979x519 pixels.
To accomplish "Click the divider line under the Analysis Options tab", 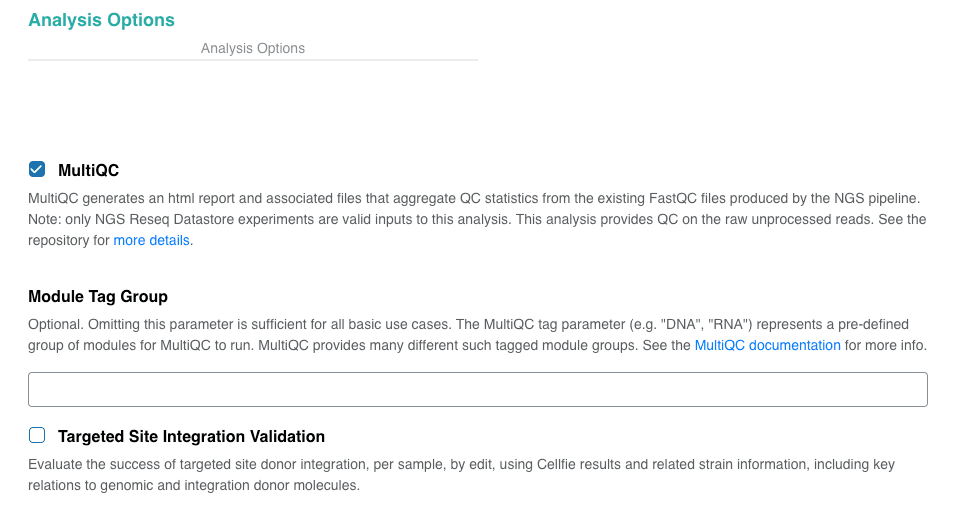I will 253,60.
